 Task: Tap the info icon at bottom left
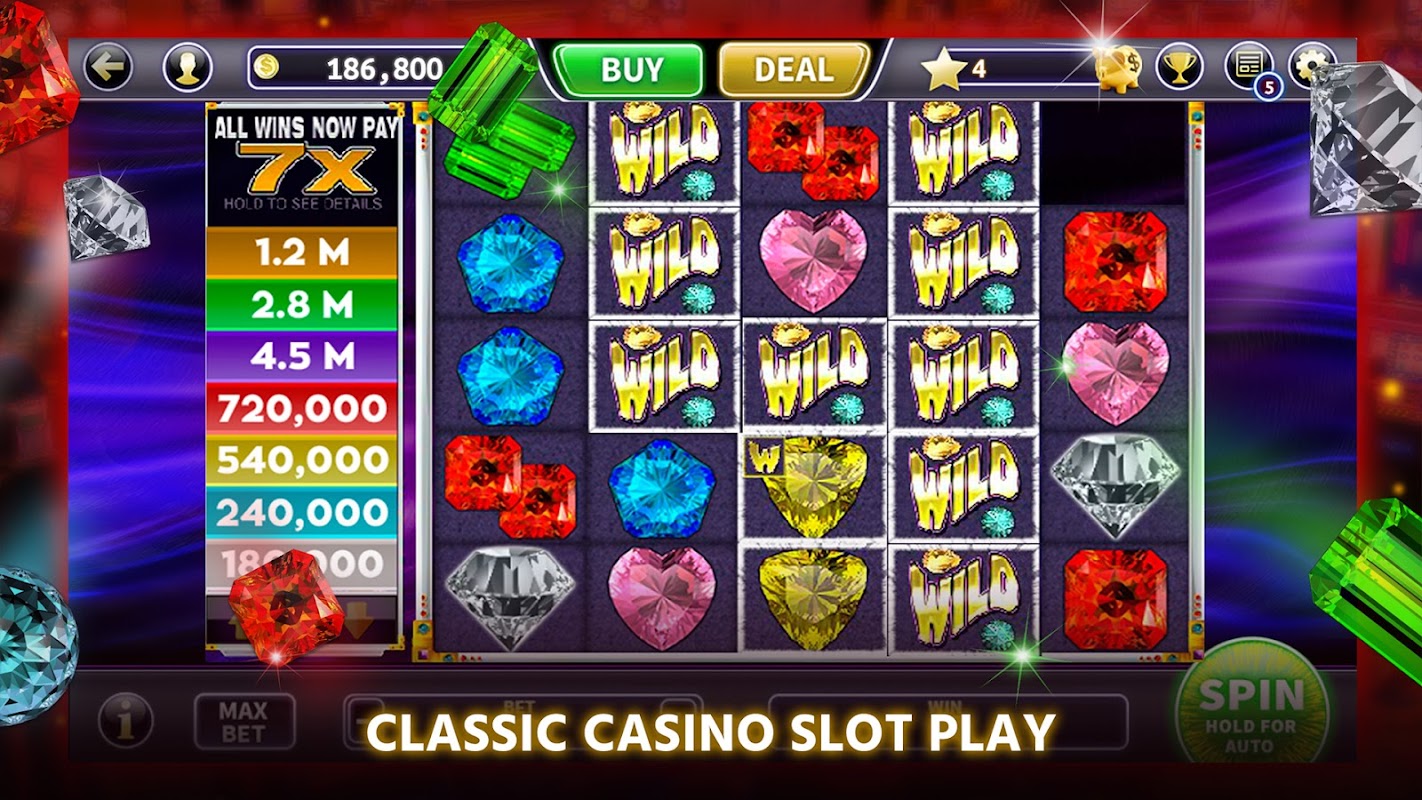(126, 720)
